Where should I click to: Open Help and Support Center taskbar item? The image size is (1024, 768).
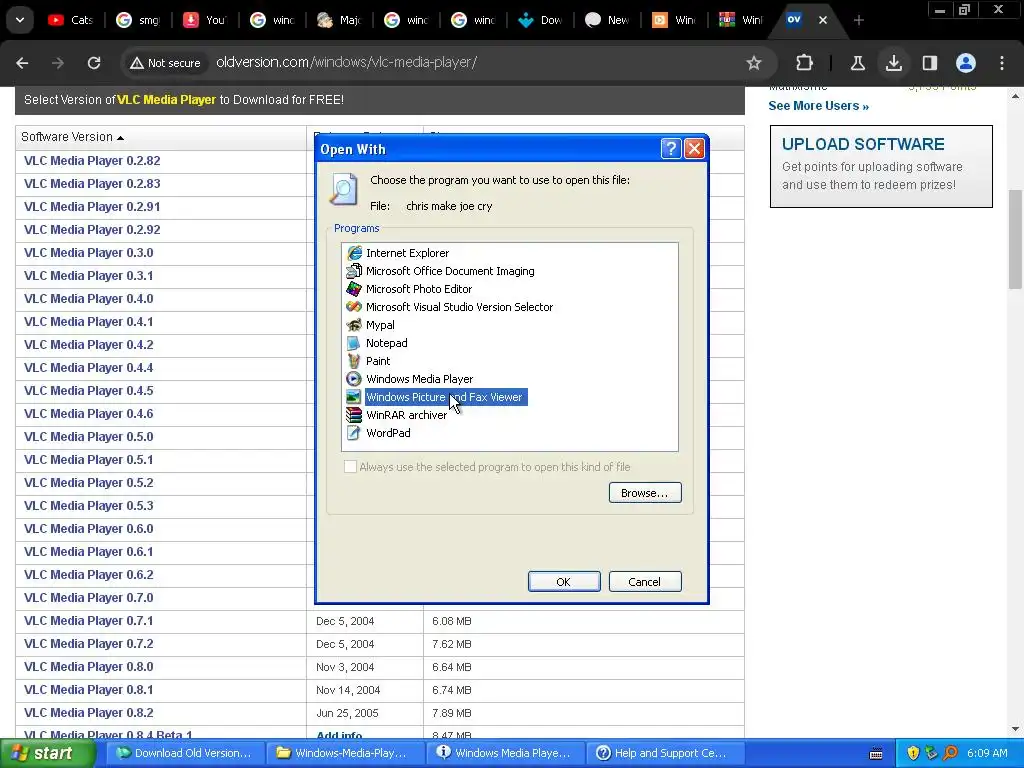tap(665, 754)
